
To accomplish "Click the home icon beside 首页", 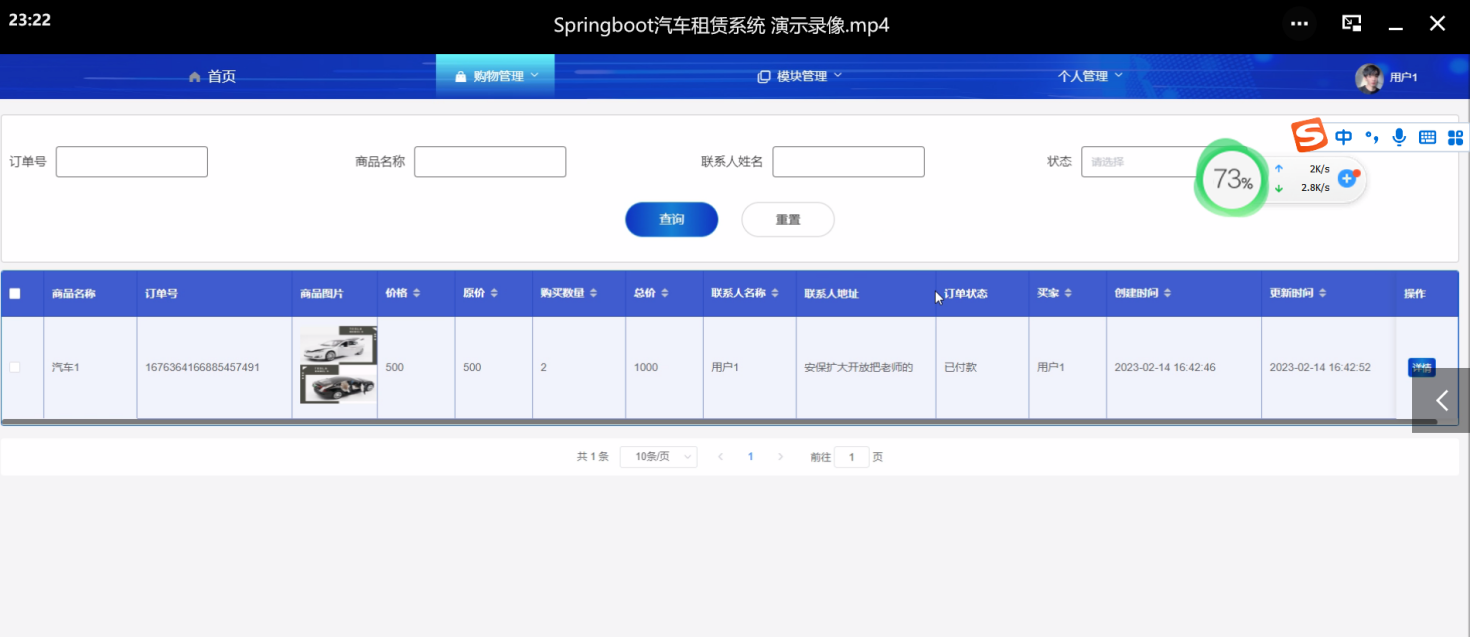I will 195,77.
